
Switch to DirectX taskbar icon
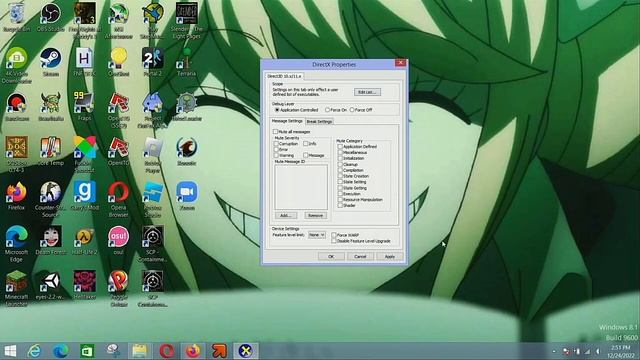(x=245, y=351)
